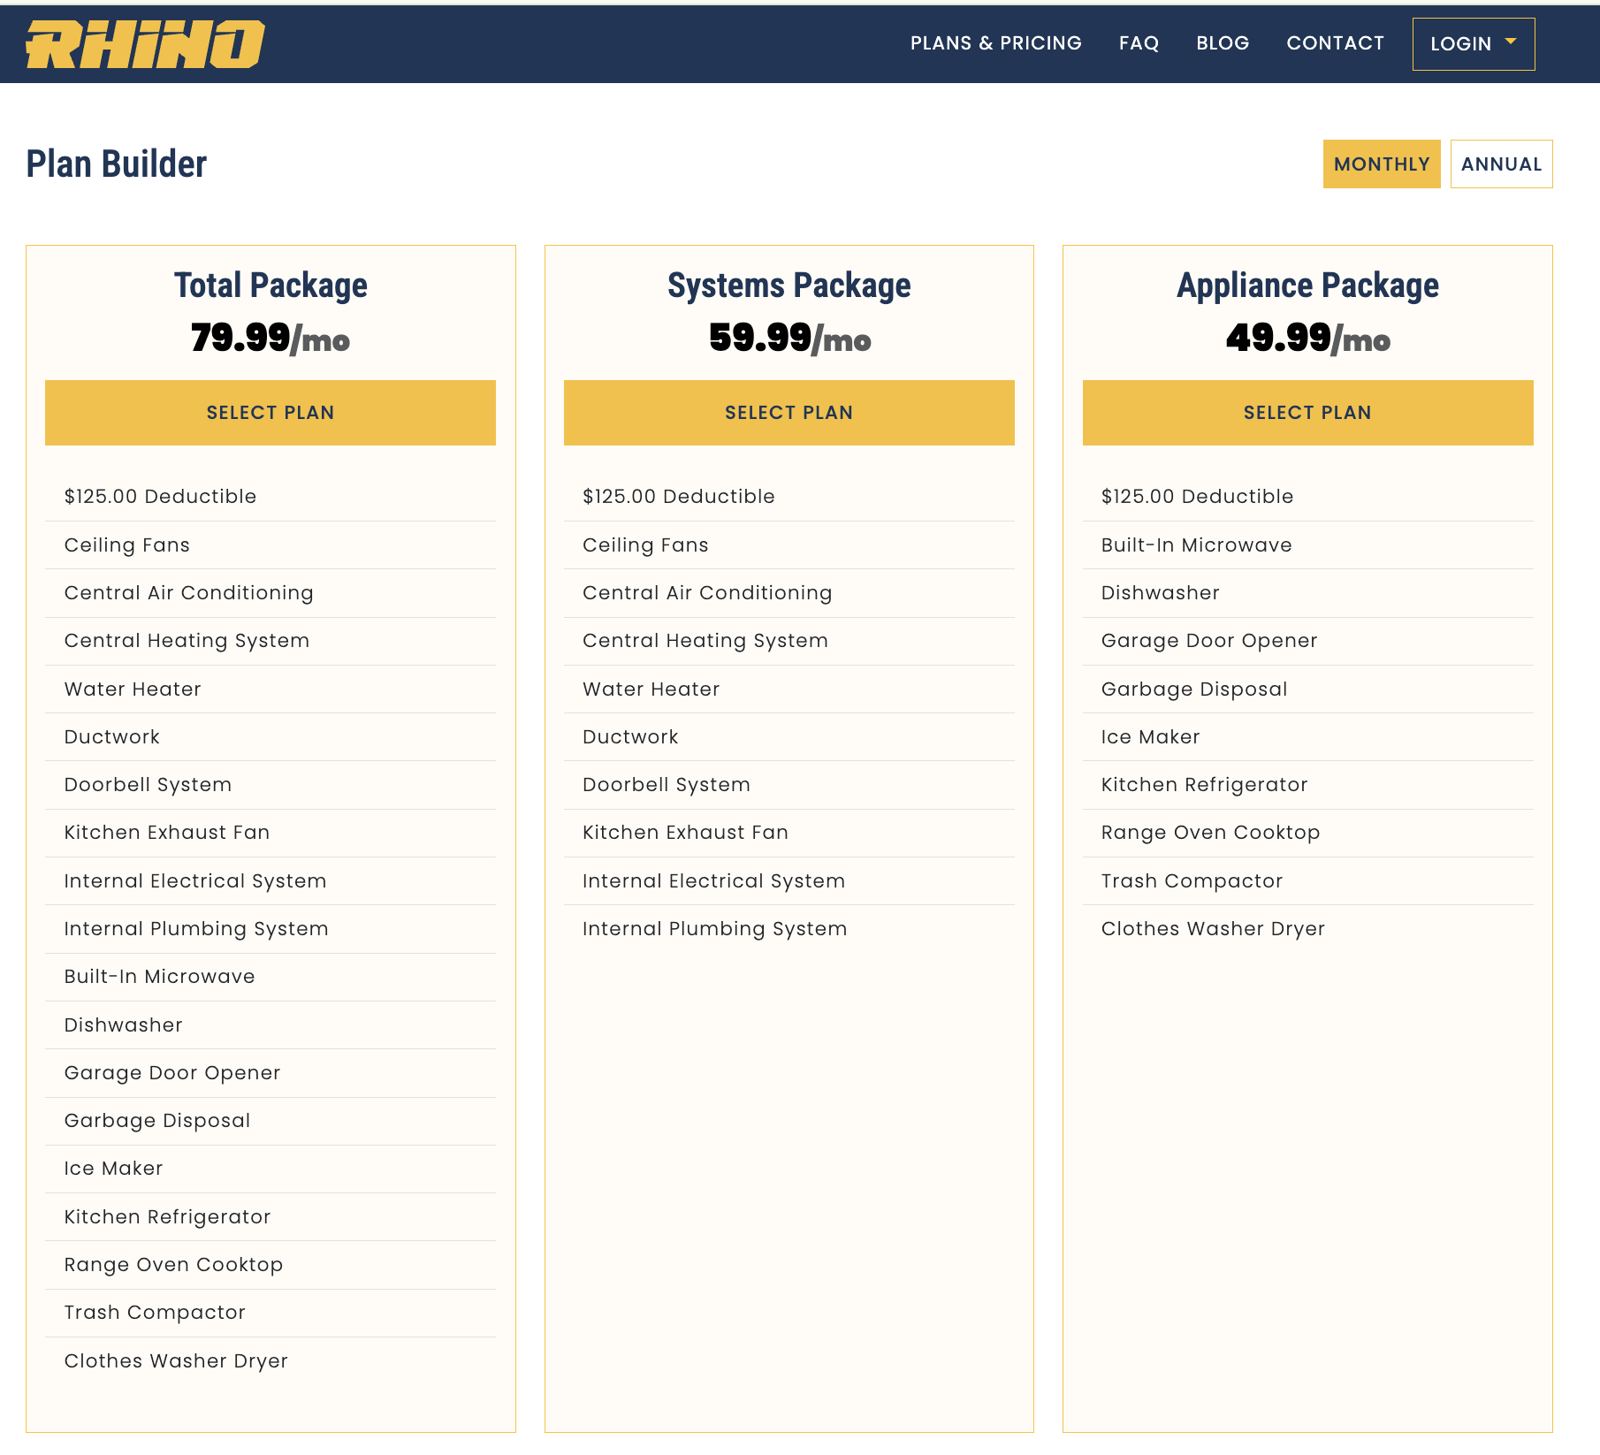Expand the Login dropdown
The image size is (1600, 1455).
click(x=1473, y=44)
